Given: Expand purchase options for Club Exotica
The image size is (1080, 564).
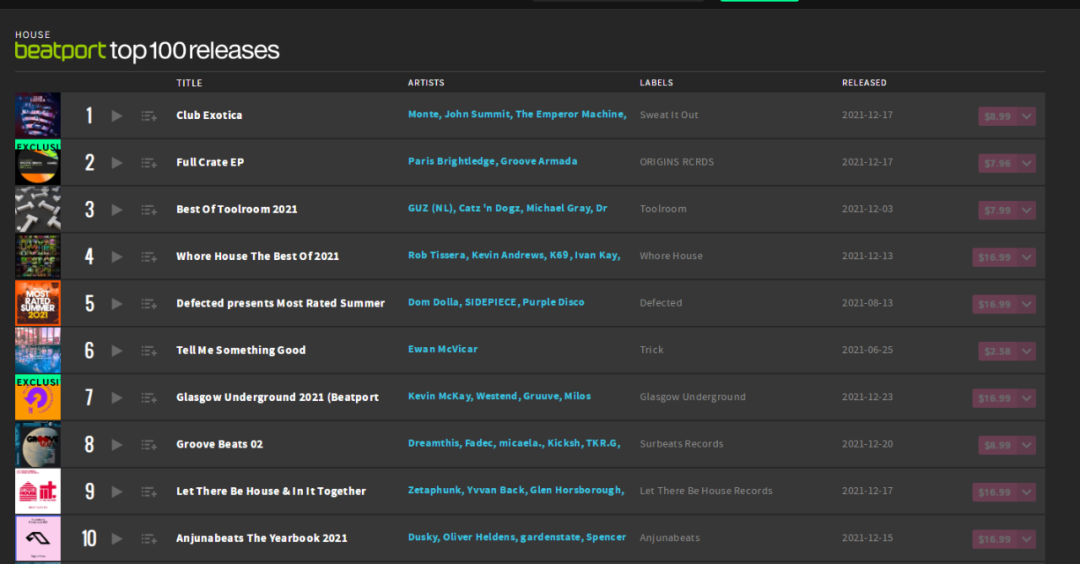Looking at the screenshot, I should coord(1027,116).
